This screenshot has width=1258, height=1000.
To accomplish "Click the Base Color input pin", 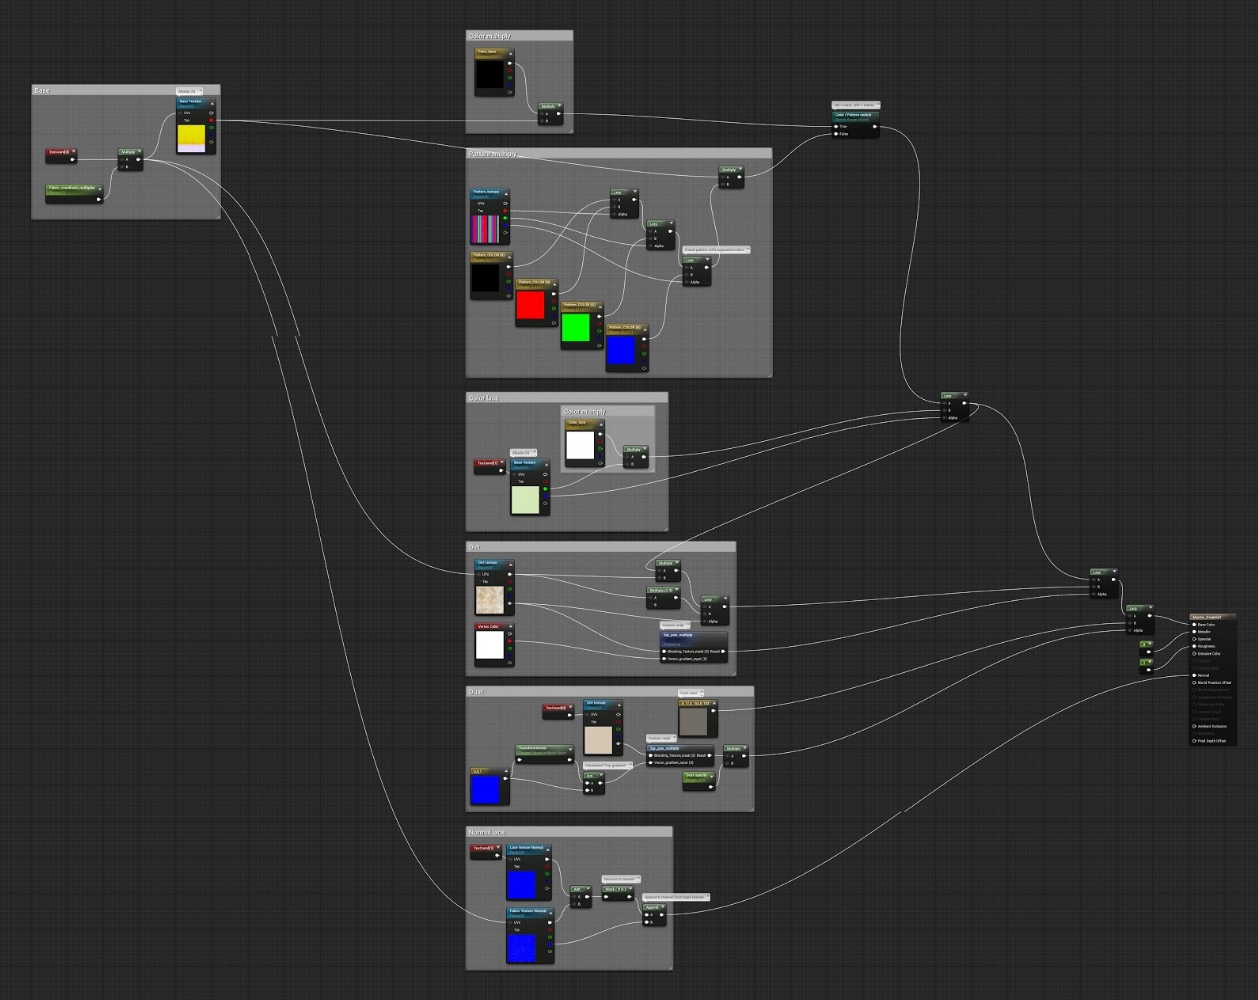I will [x=1194, y=624].
